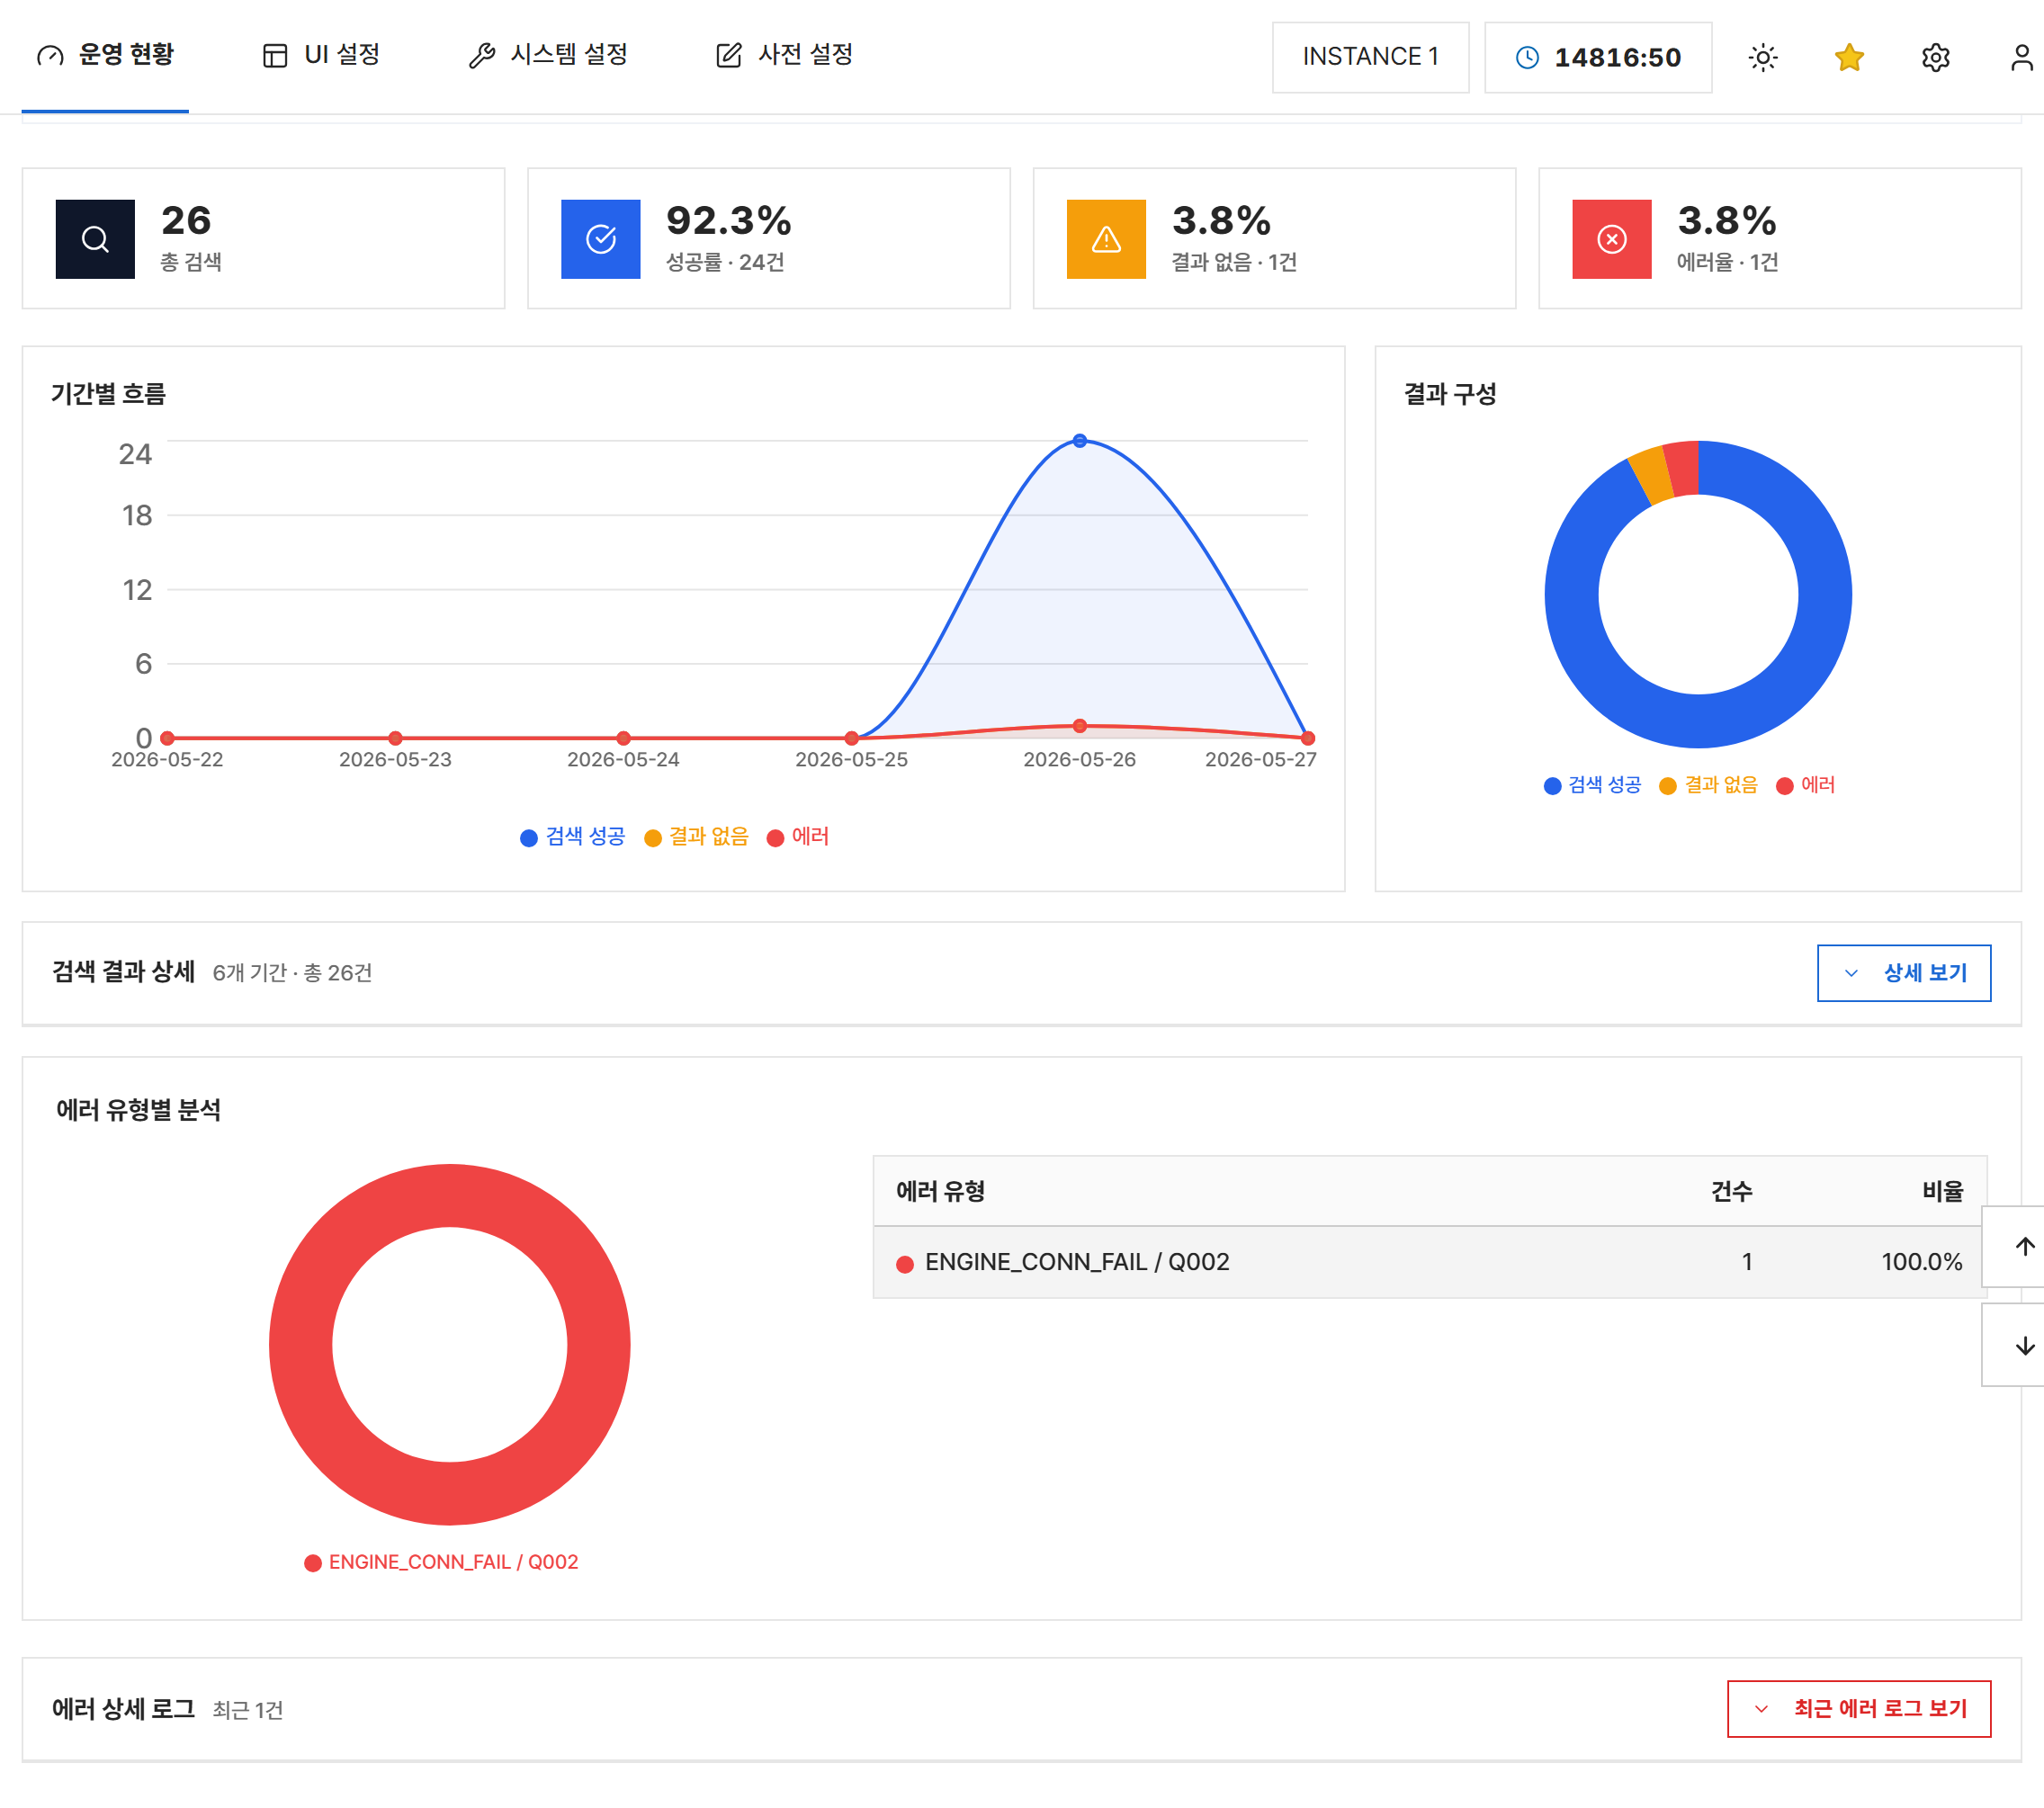Toggle ENGINE_CONN_FAIL / Q002 legend under red donut

coord(441,1562)
